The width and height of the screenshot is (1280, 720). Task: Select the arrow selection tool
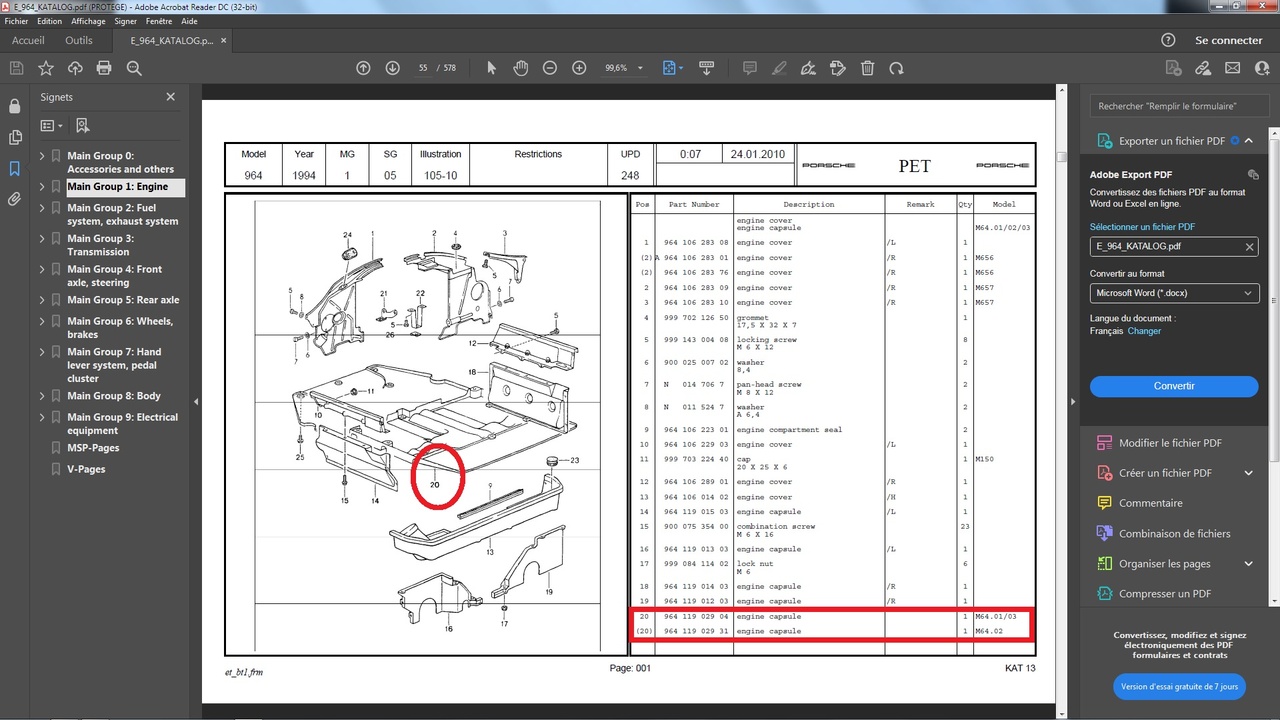click(x=491, y=68)
